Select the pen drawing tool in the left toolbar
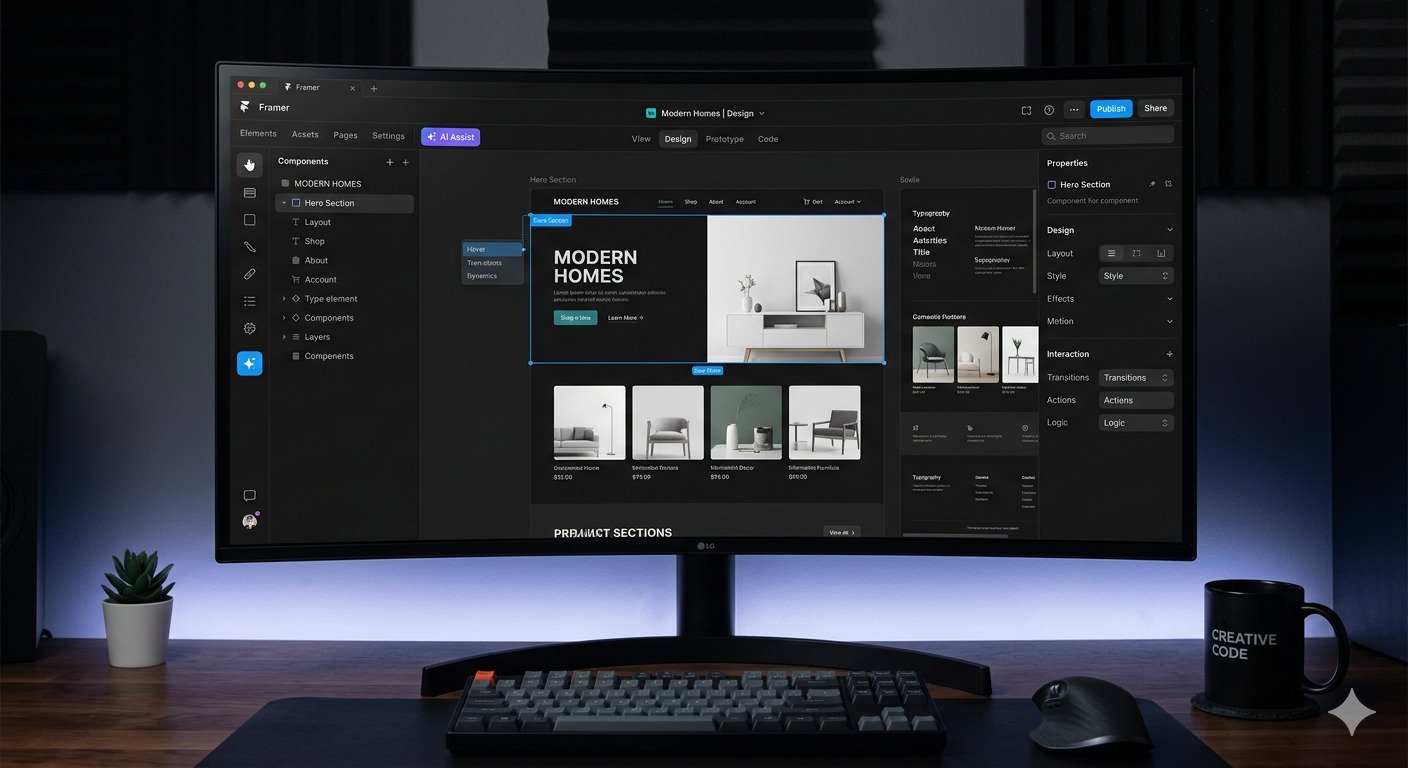This screenshot has height=768, width=1408. 250,247
